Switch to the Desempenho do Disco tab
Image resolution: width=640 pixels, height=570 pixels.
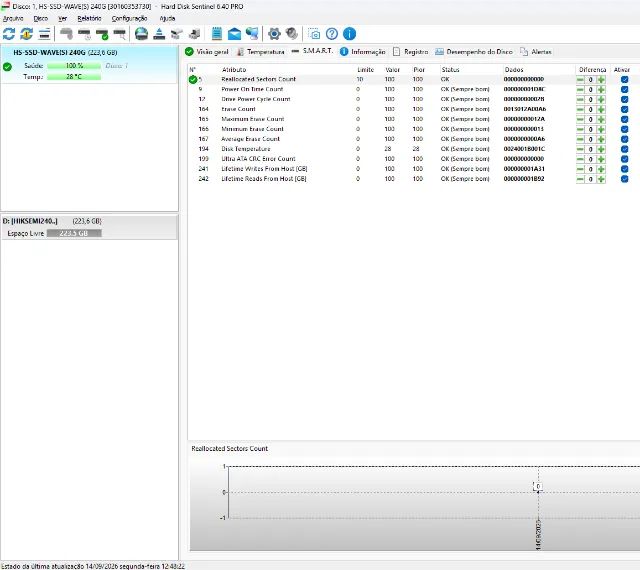point(473,52)
